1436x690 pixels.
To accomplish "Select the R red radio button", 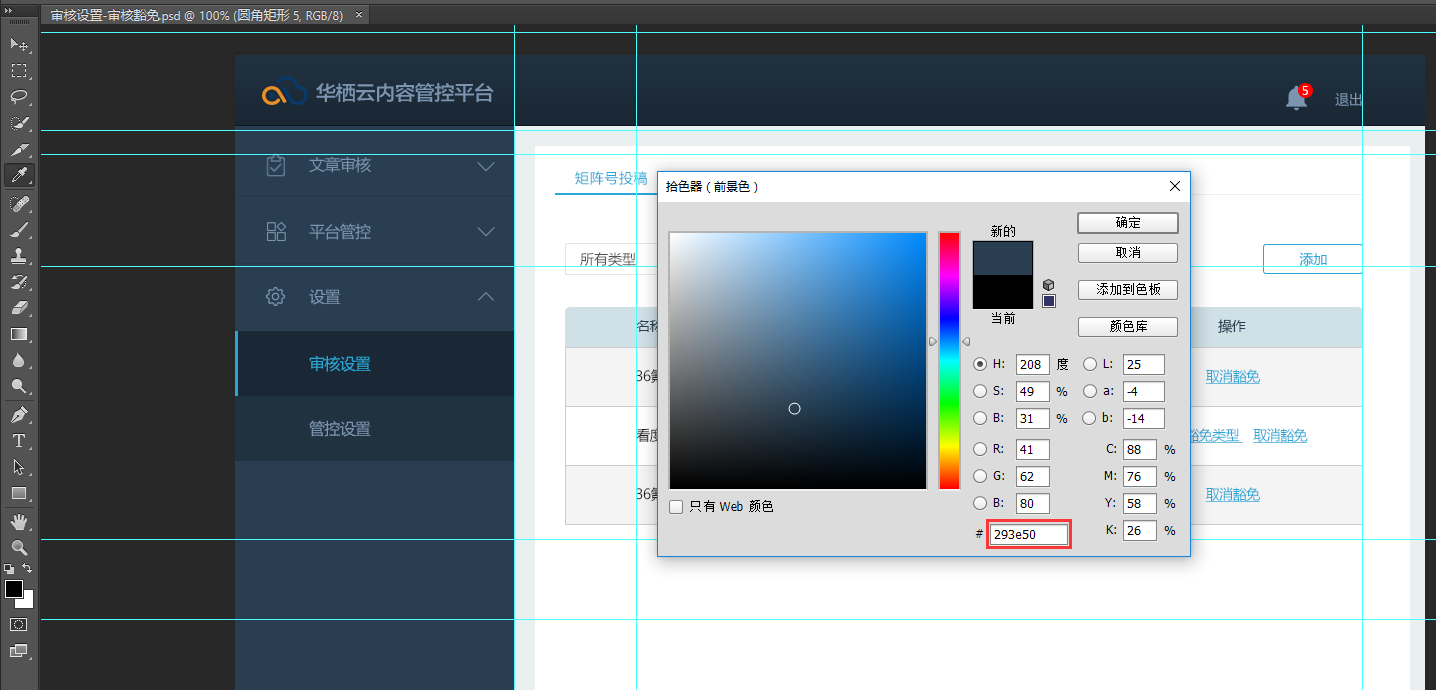I will (980, 449).
